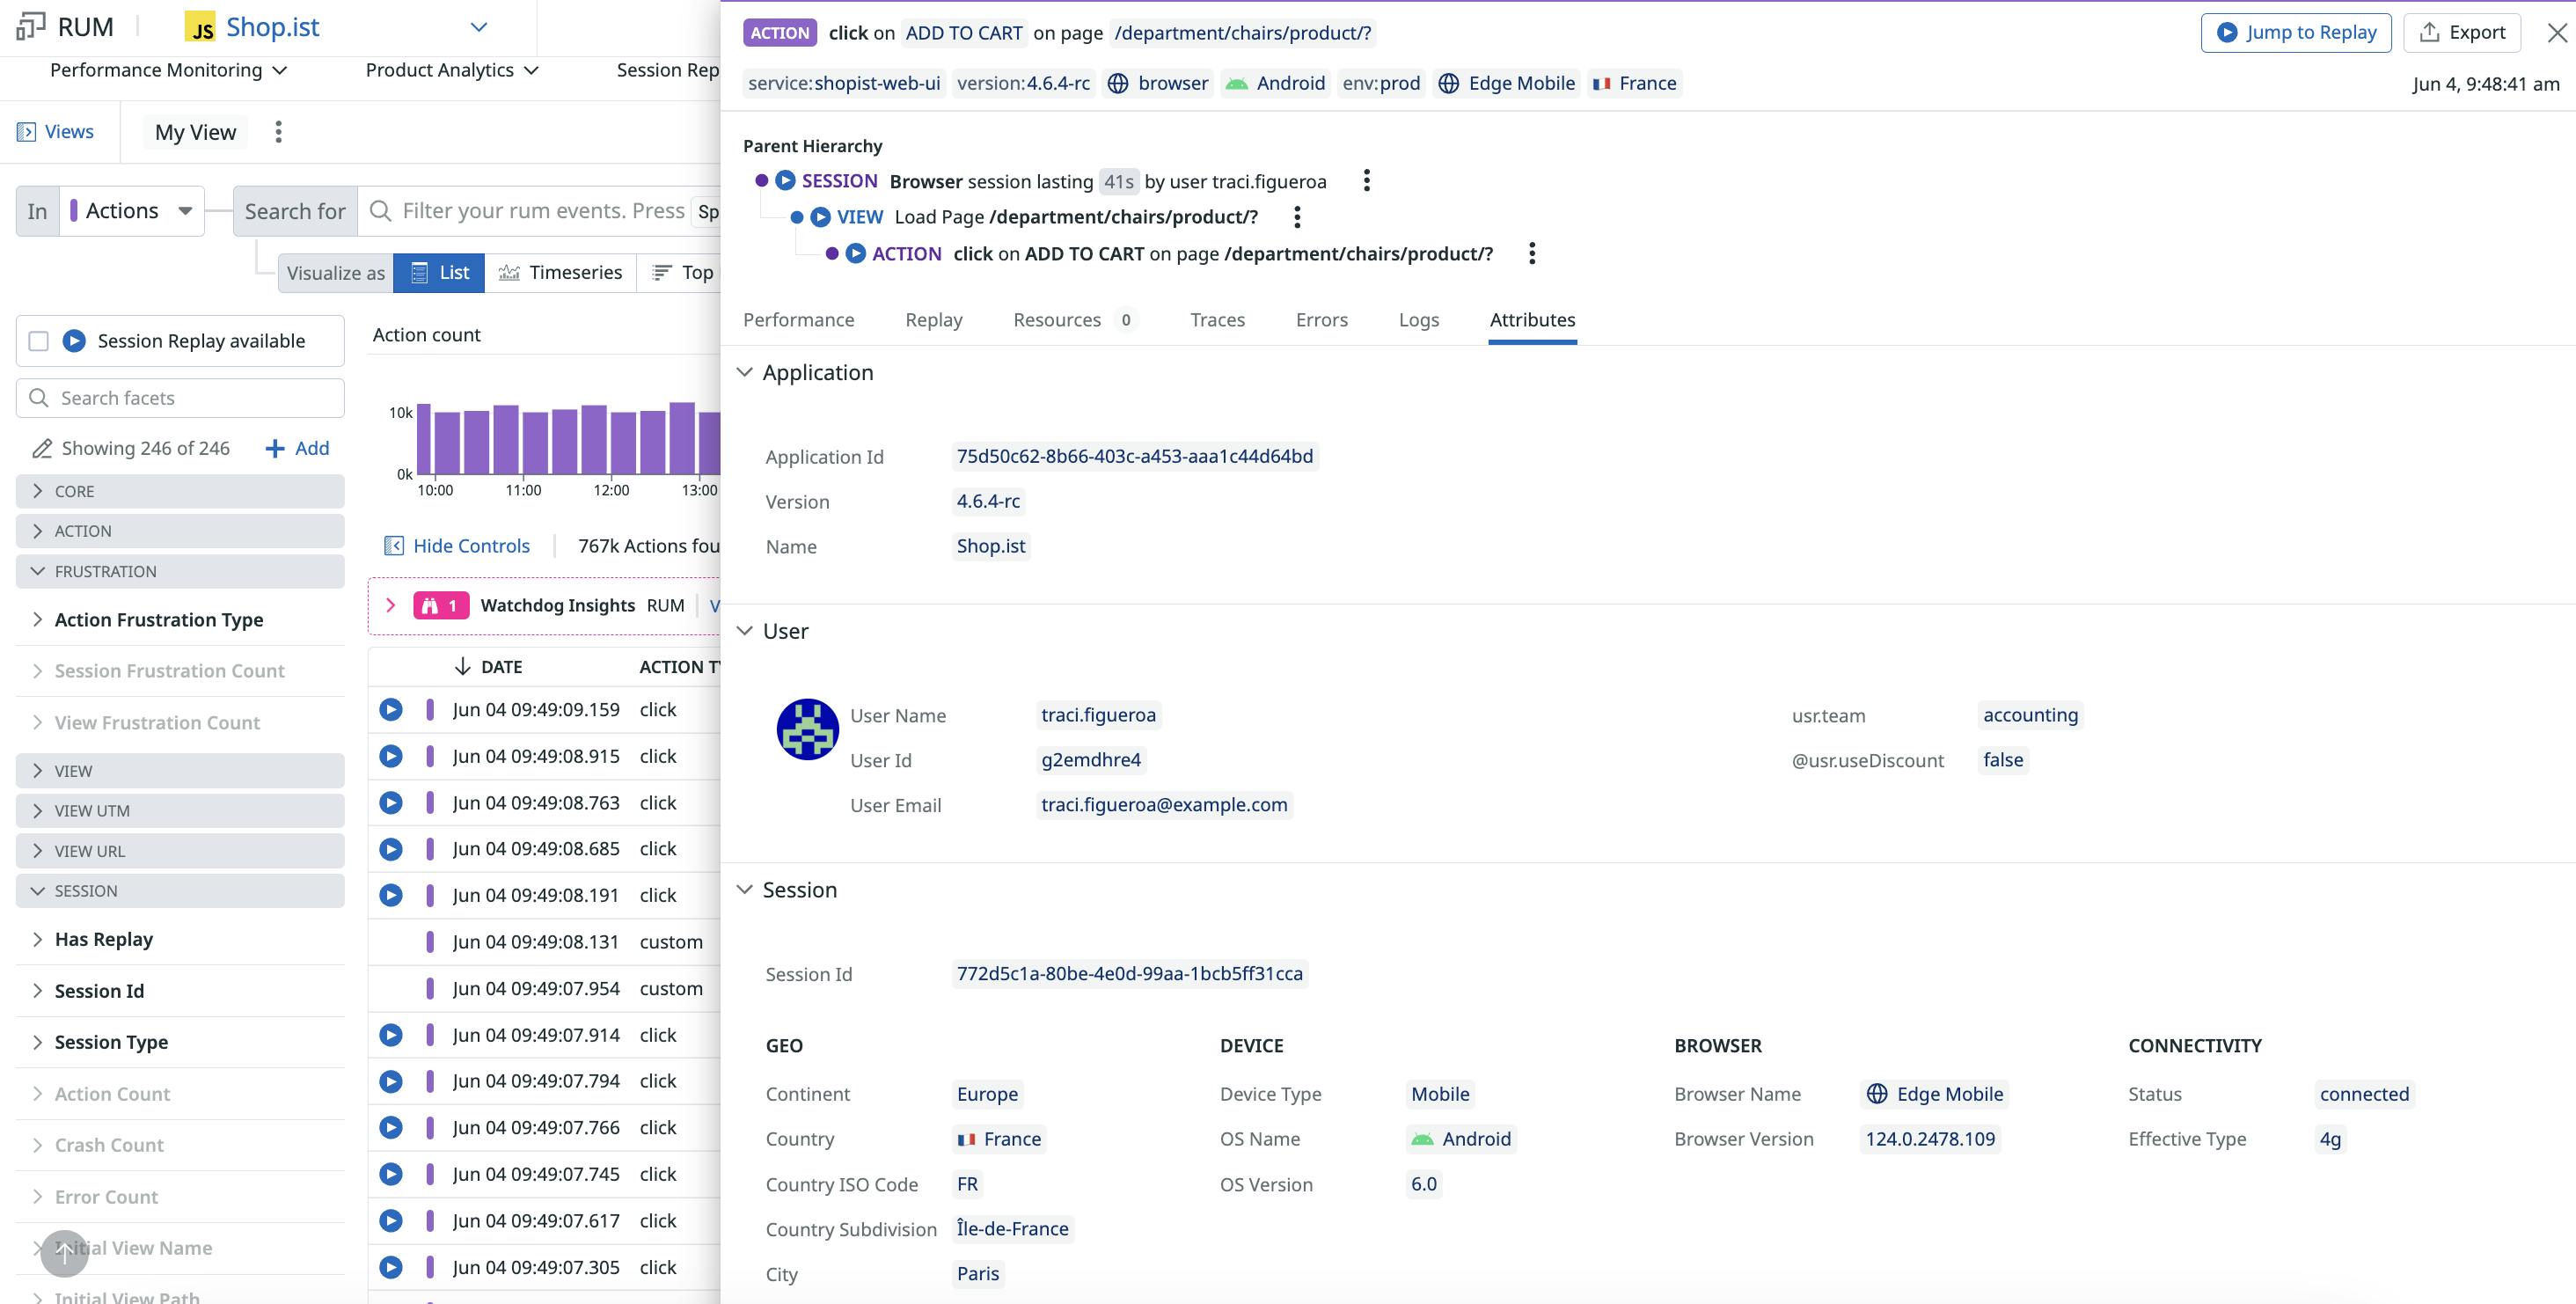The height and width of the screenshot is (1304, 2576).
Task: Click the play icon on the SESSION hierarchy row
Action: 784,181
